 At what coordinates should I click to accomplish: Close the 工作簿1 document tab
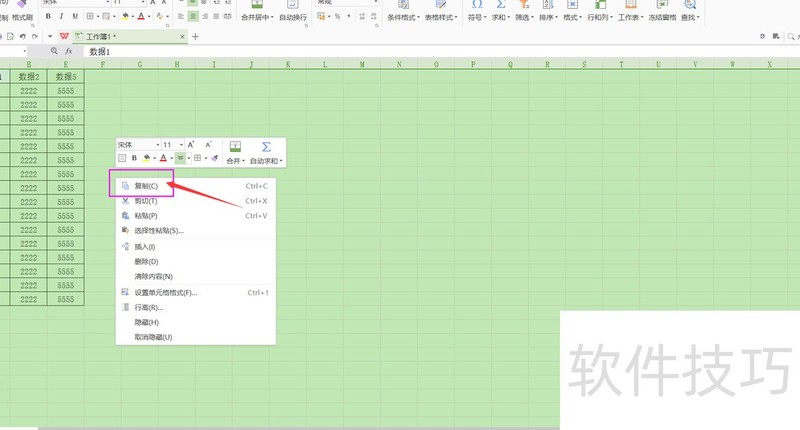pyautogui.click(x=182, y=37)
